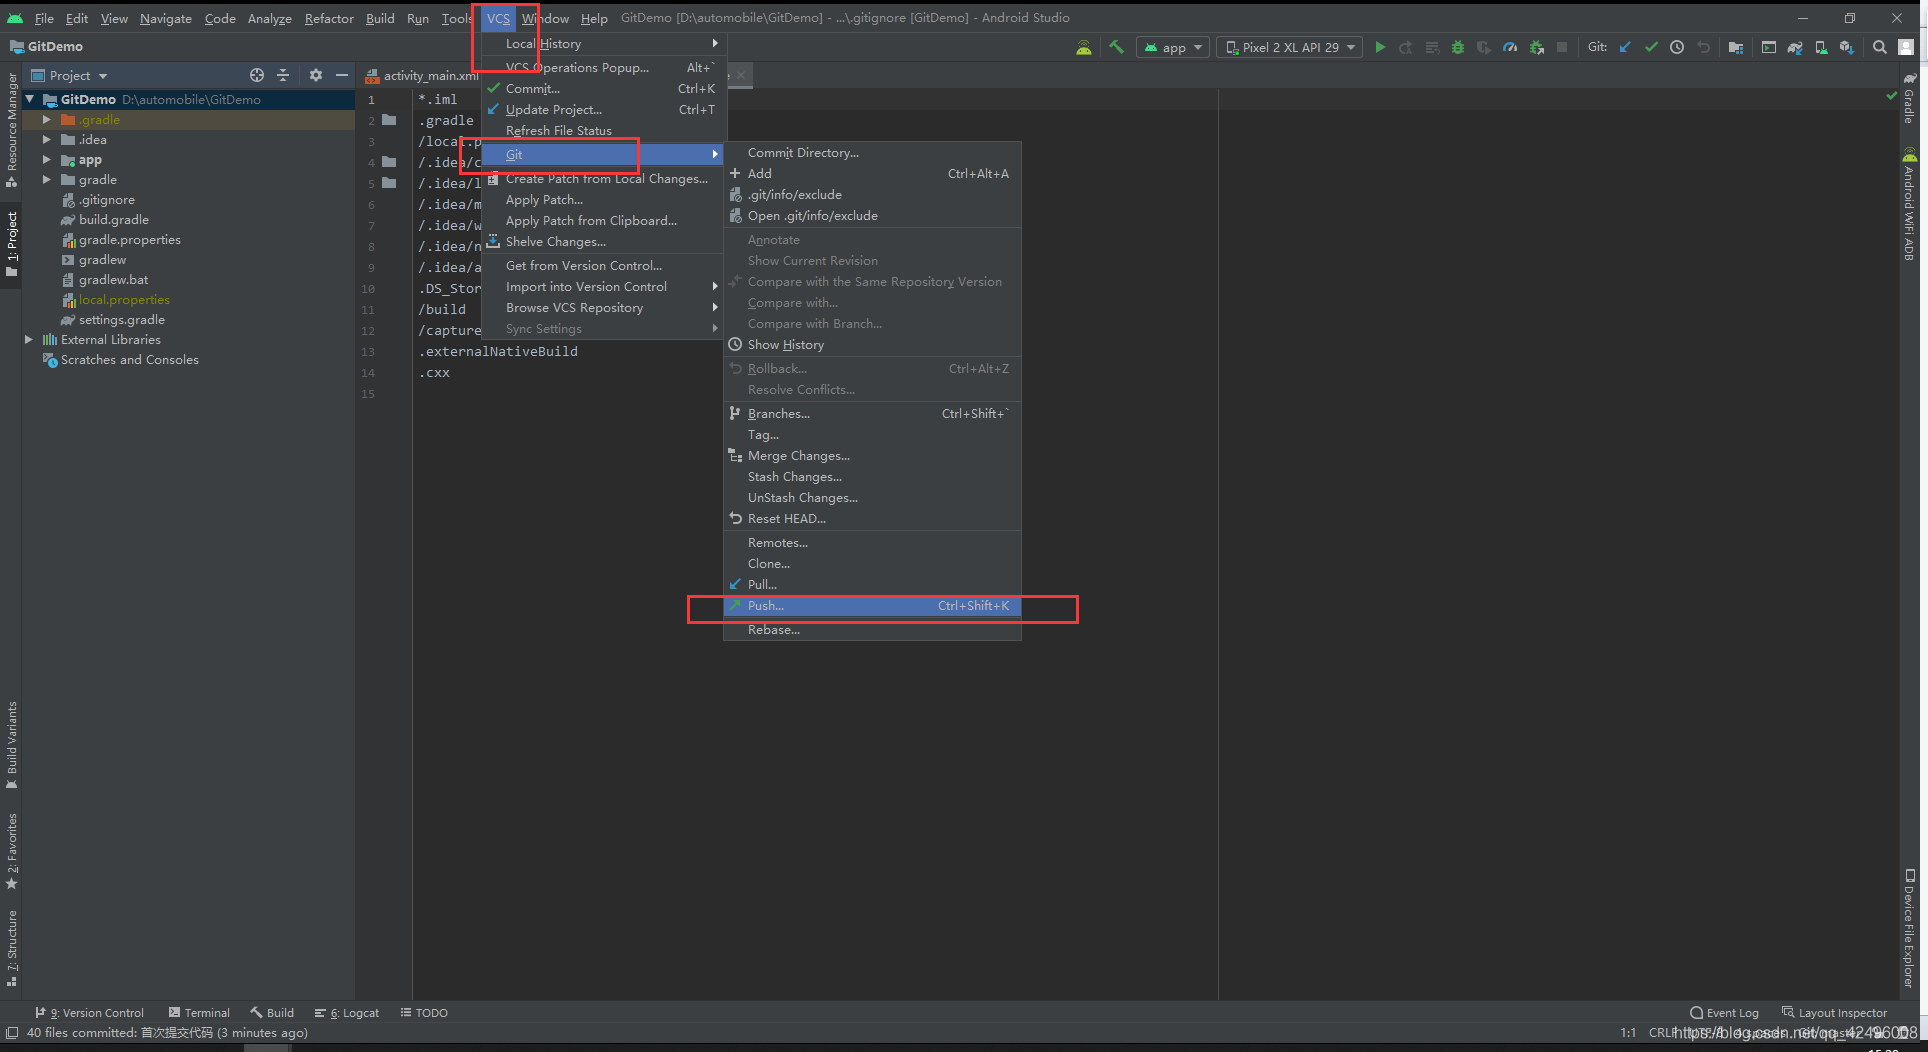1928x1052 pixels.
Task: Open the Event Log panel
Action: click(1724, 1013)
